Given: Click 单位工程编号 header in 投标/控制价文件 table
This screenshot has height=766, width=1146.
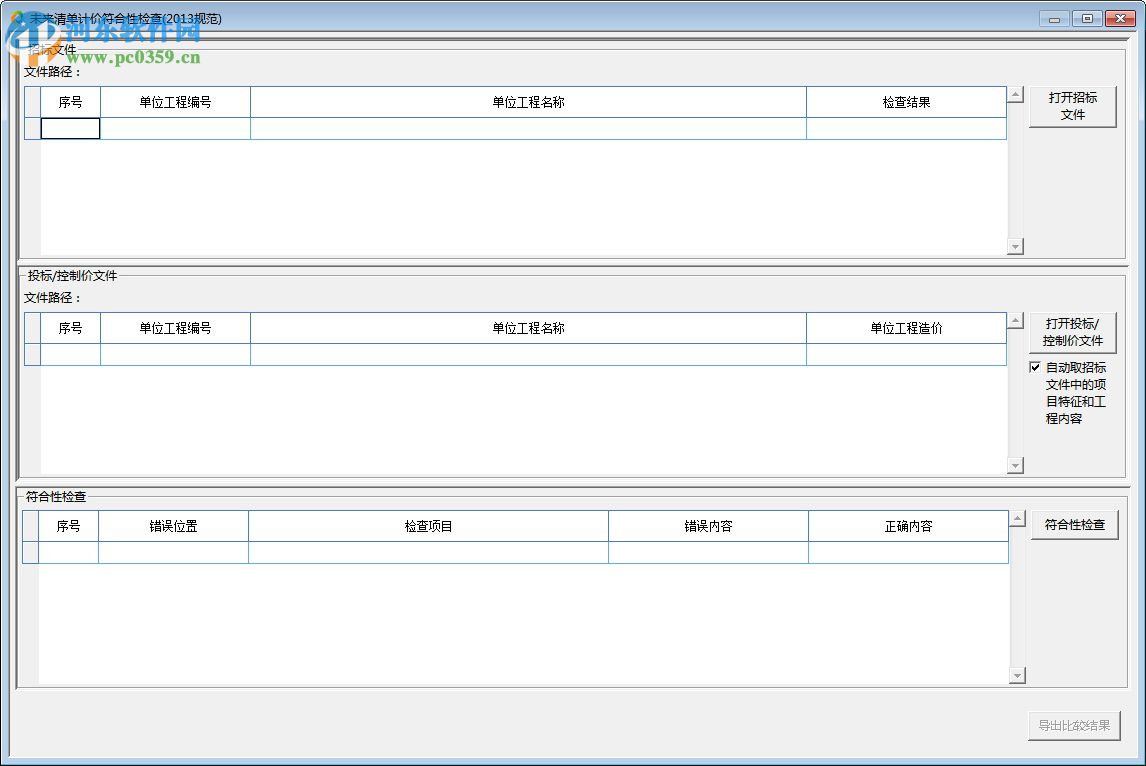Looking at the screenshot, I should [175, 328].
